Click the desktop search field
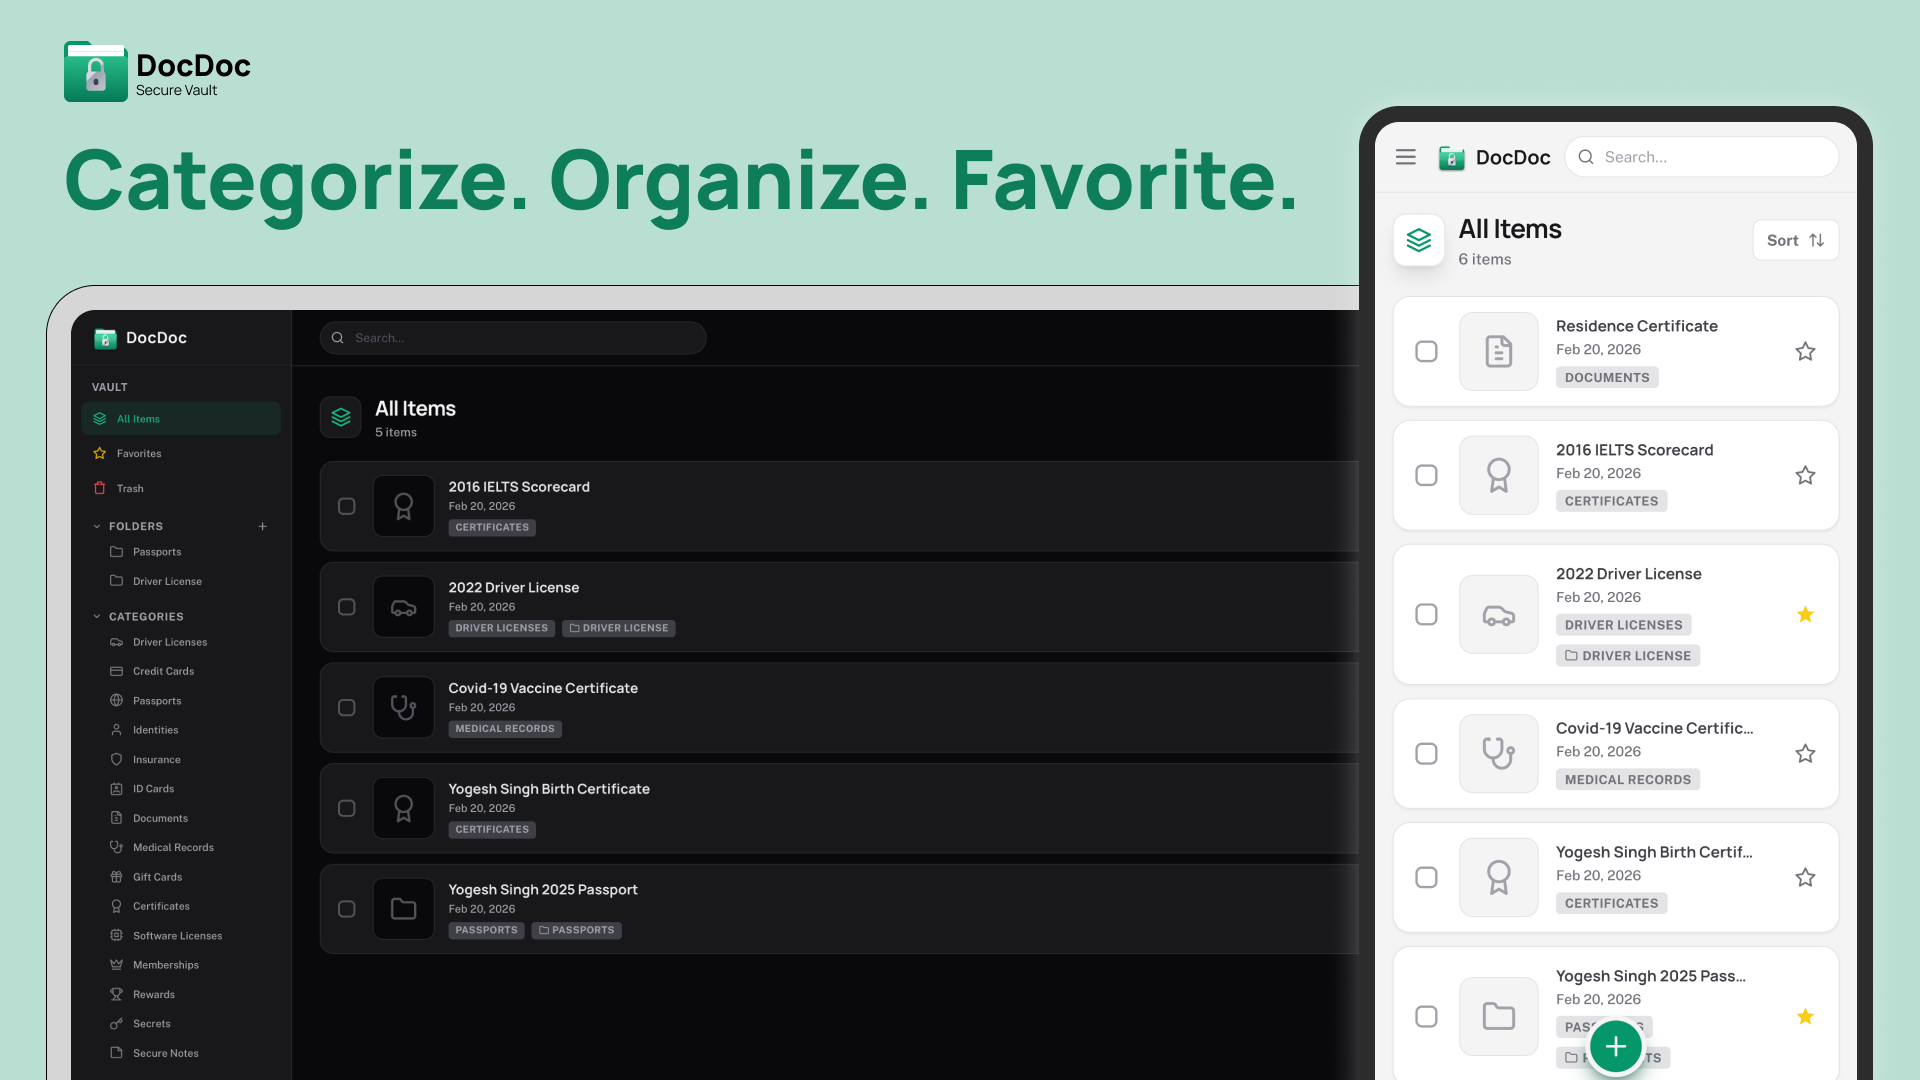The height and width of the screenshot is (1080, 1920). [x=512, y=338]
